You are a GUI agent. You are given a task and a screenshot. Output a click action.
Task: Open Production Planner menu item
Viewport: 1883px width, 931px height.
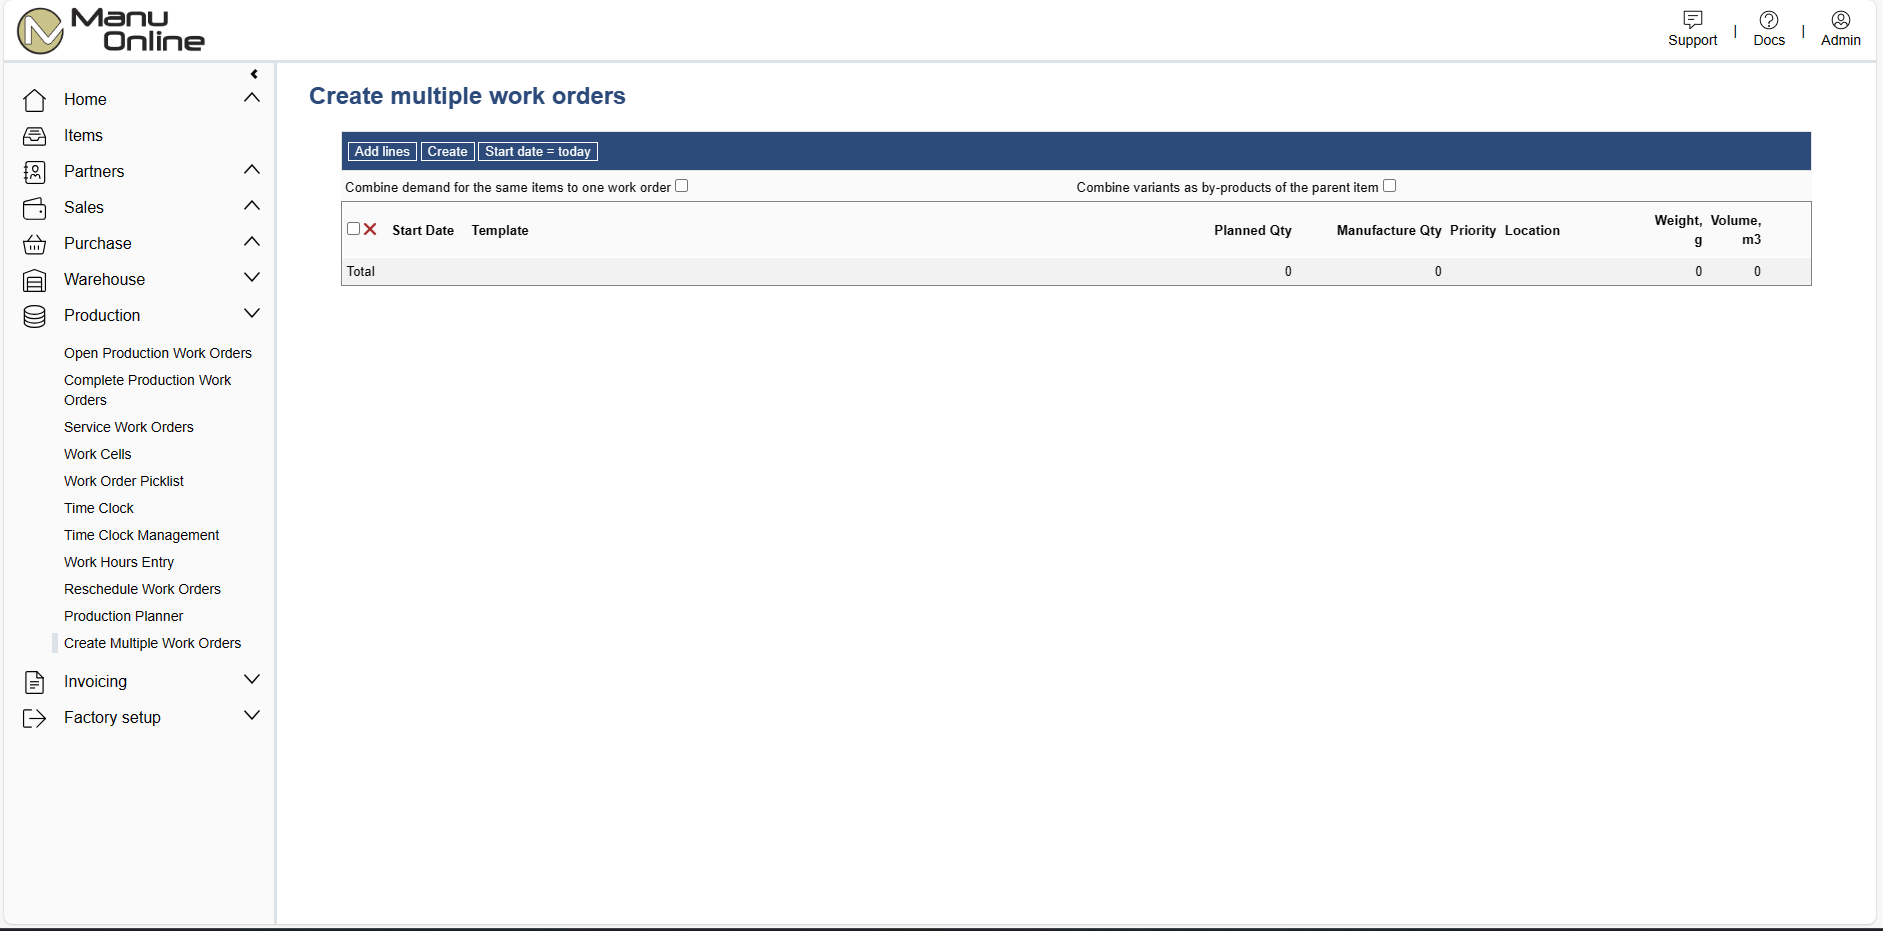pyautogui.click(x=124, y=616)
